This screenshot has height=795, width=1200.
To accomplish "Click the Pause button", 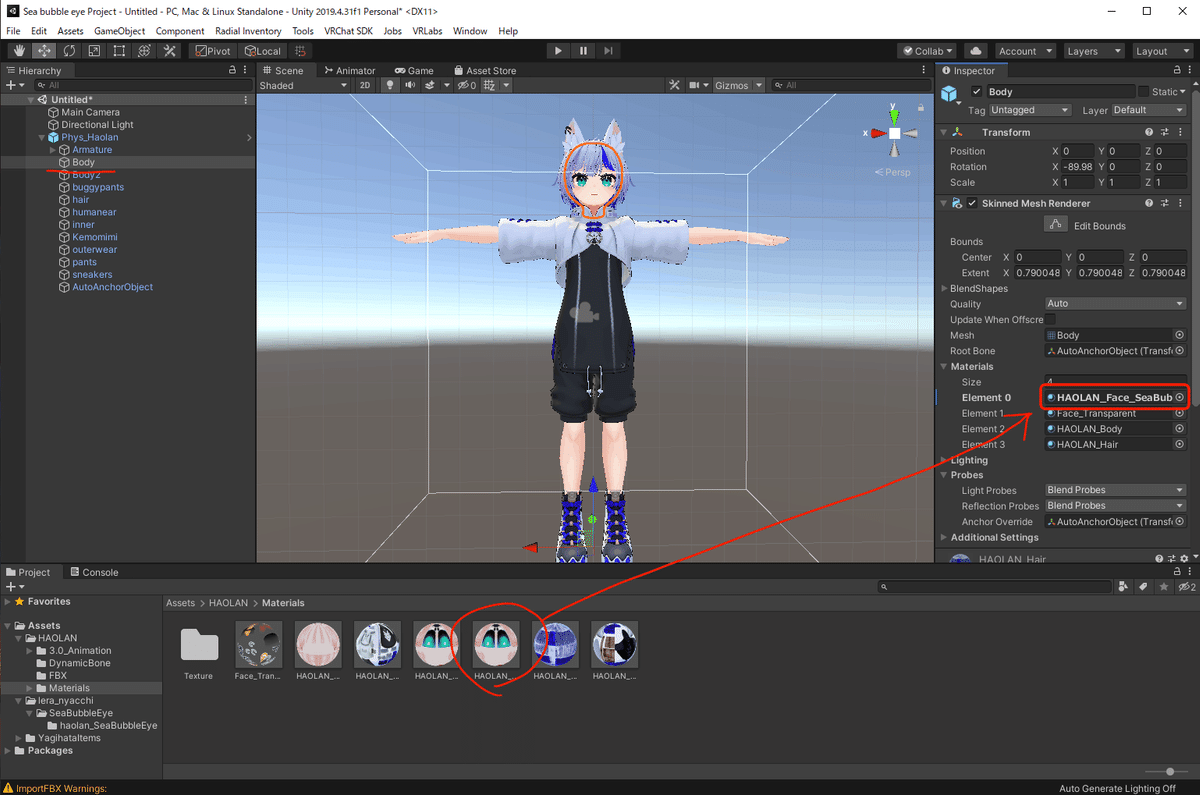I will 583,51.
